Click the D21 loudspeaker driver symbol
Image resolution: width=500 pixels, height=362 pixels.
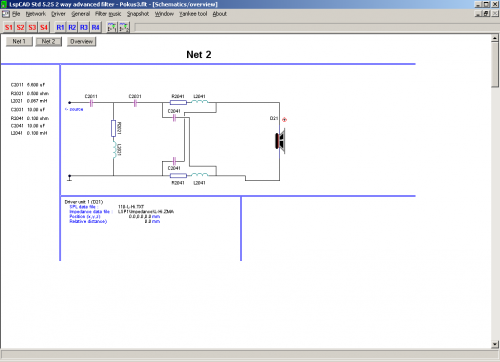tap(280, 141)
